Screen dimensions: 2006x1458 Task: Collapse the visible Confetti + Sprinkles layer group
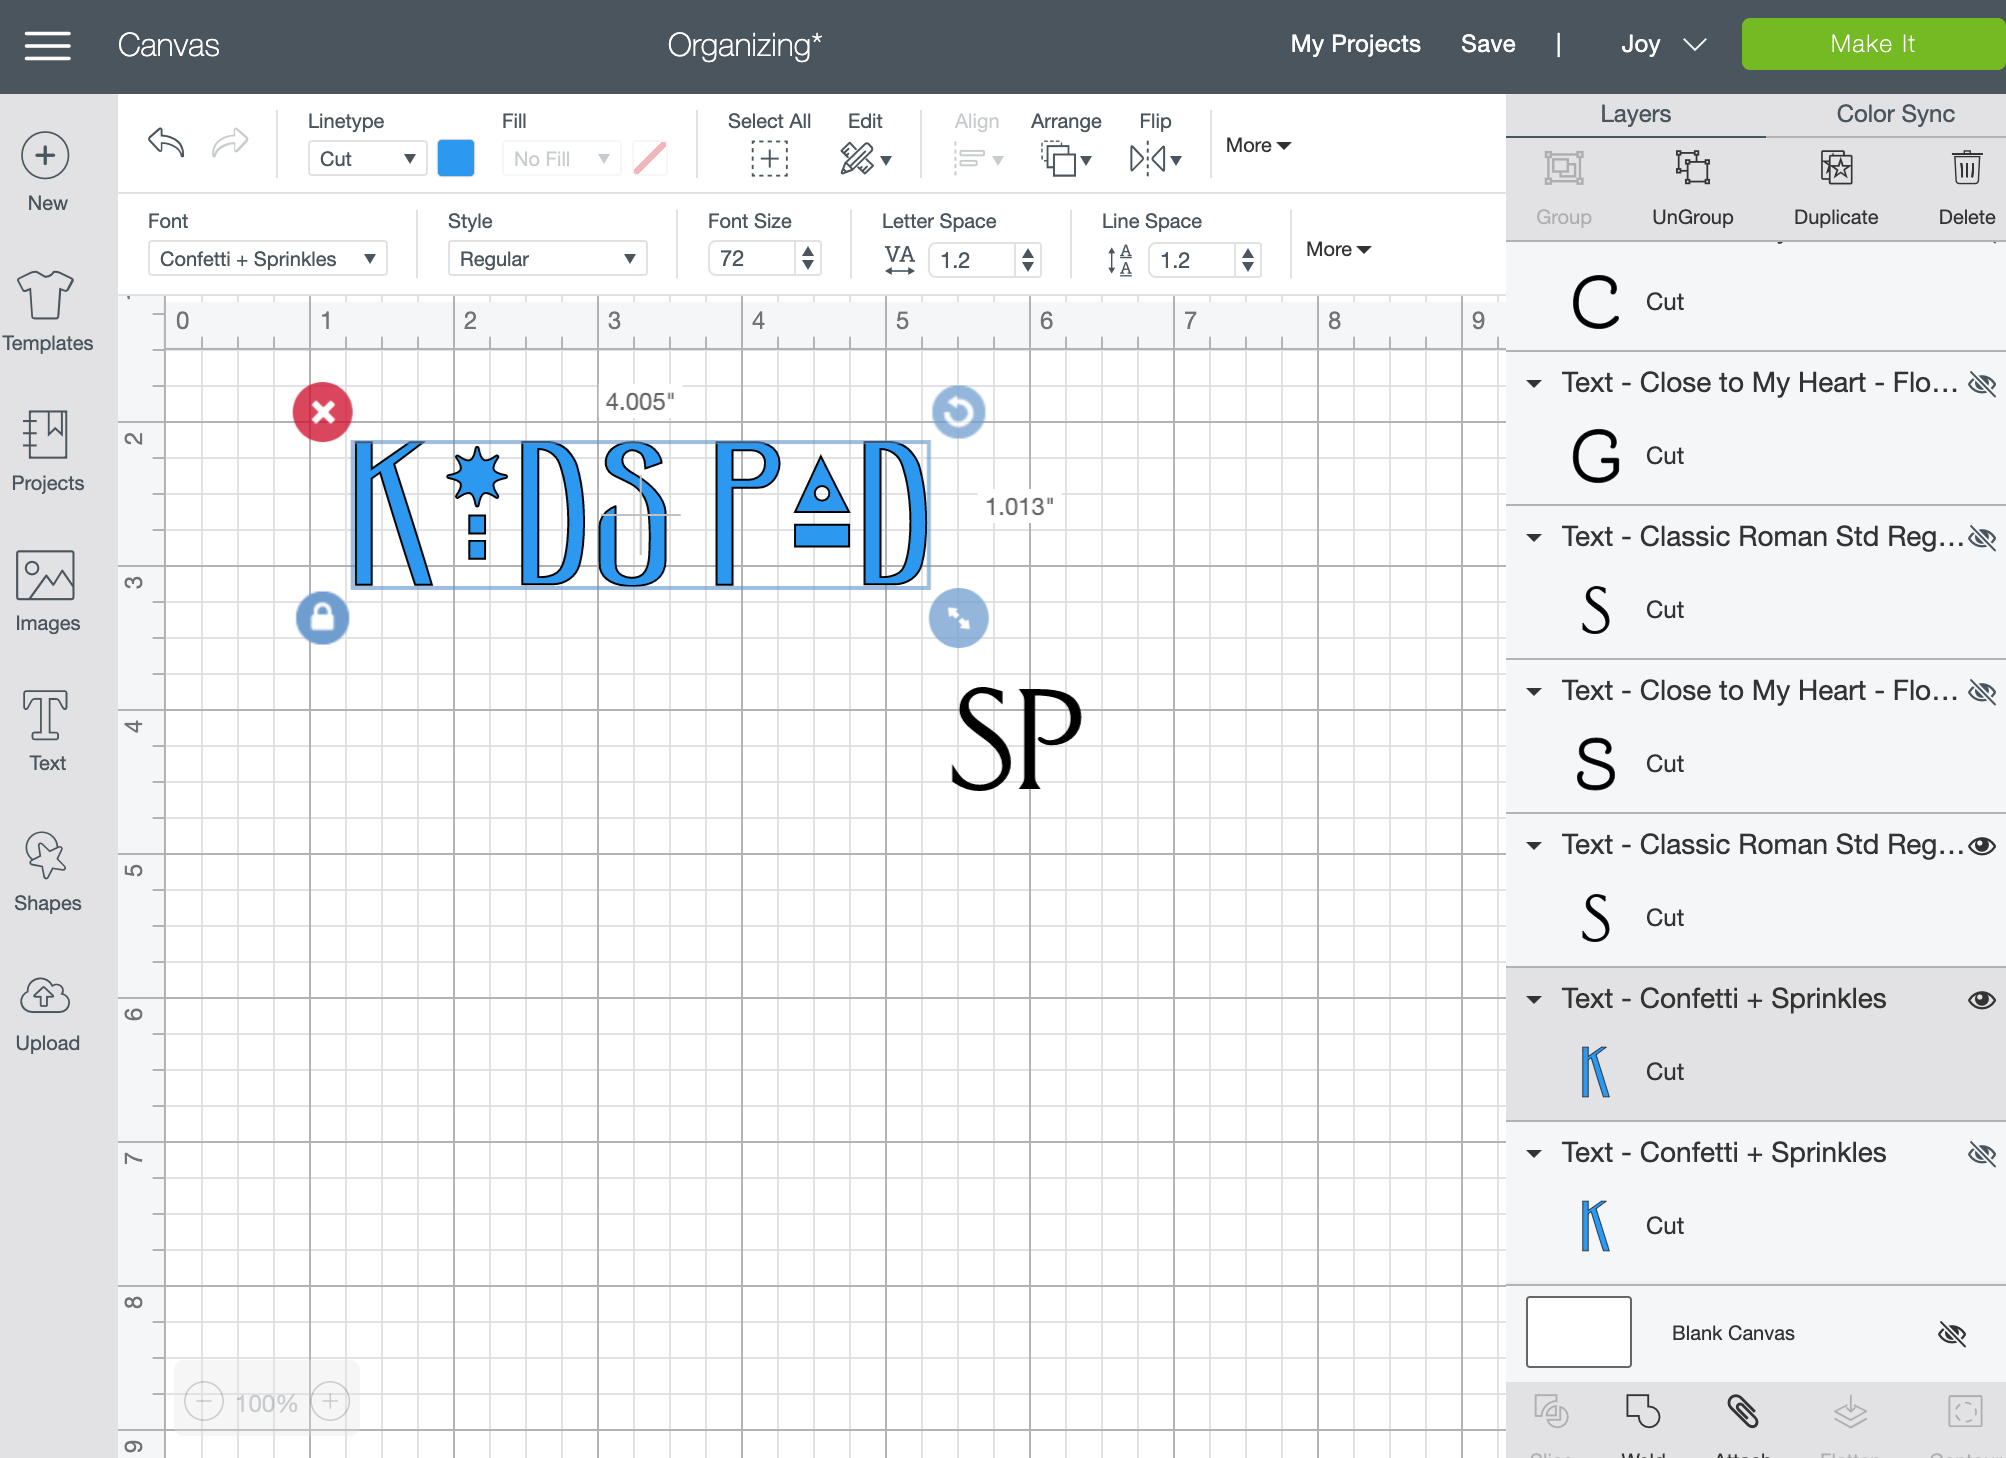(1533, 1000)
